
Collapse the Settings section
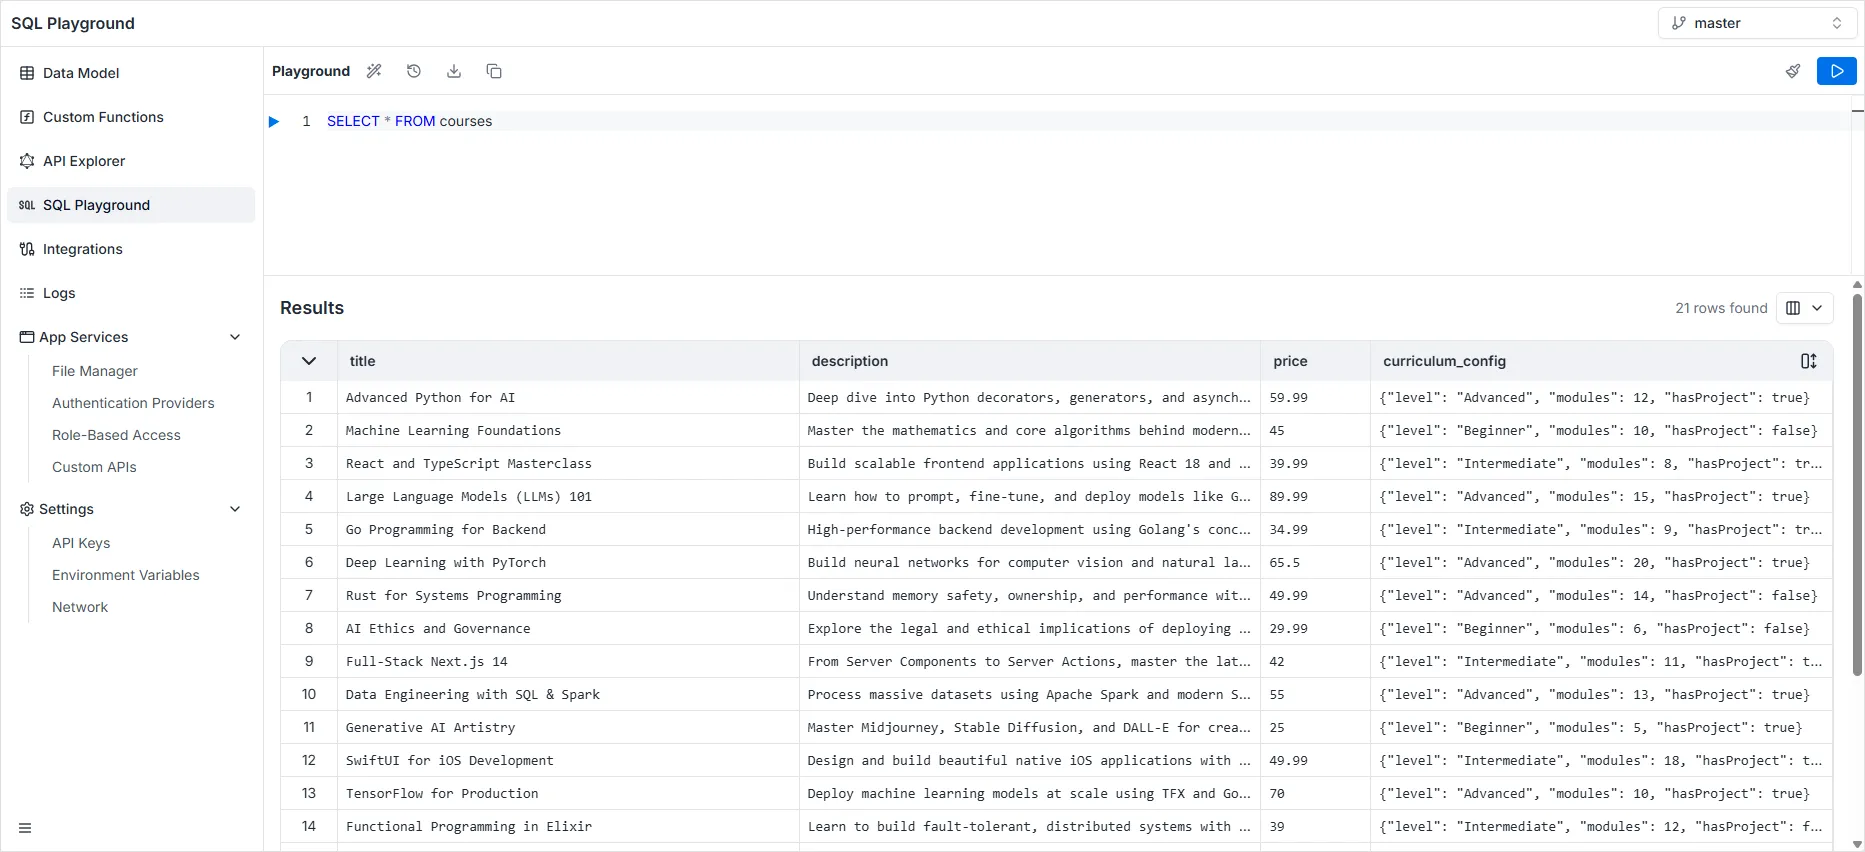[x=235, y=509]
